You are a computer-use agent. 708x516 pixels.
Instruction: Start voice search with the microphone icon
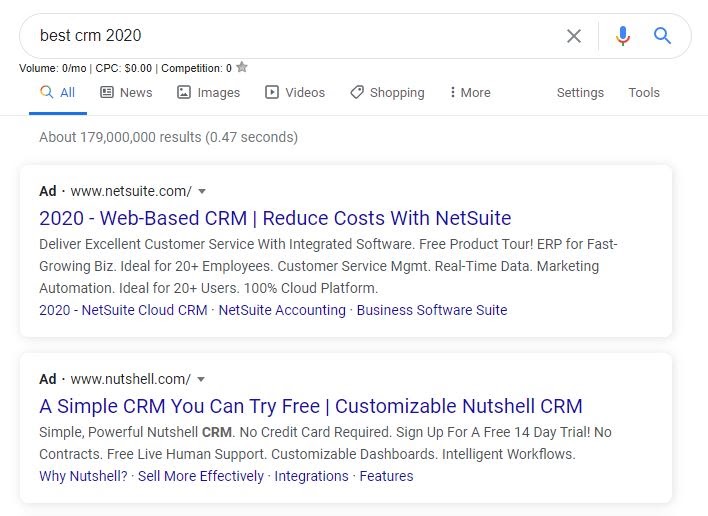coord(623,36)
